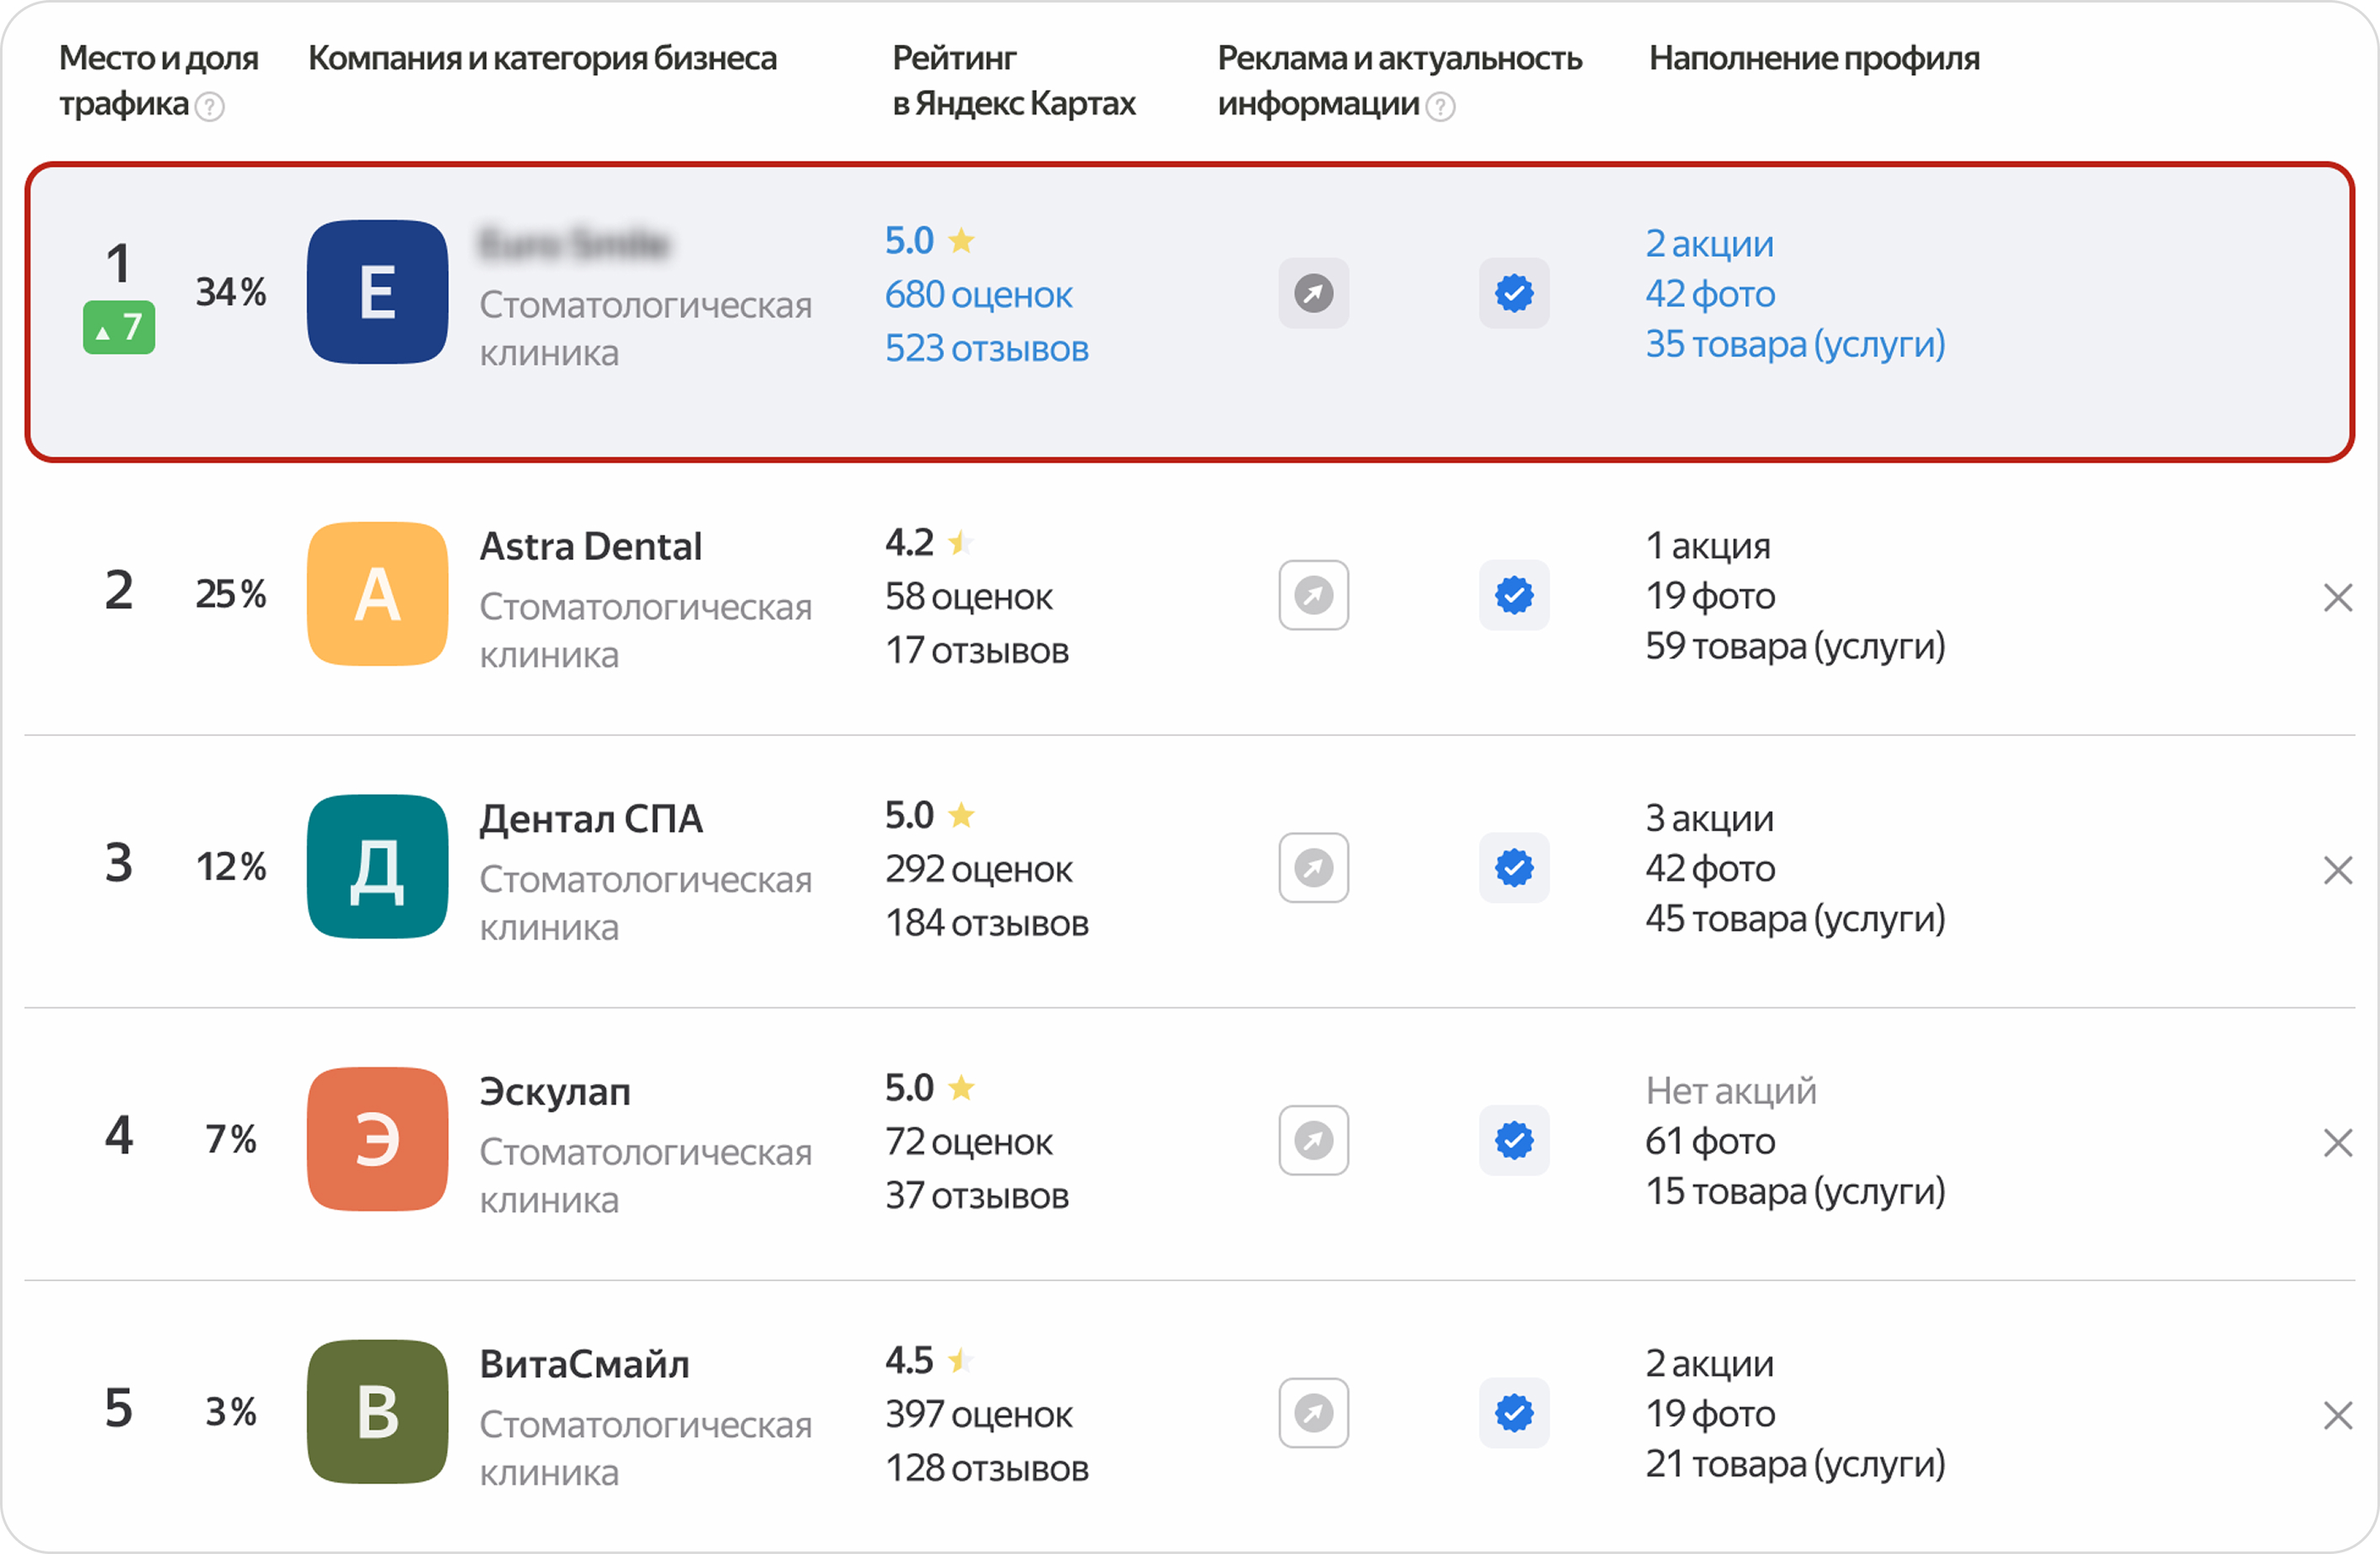Click verified badge for Эскулап
The image size is (2380, 1554).
tap(1514, 1140)
